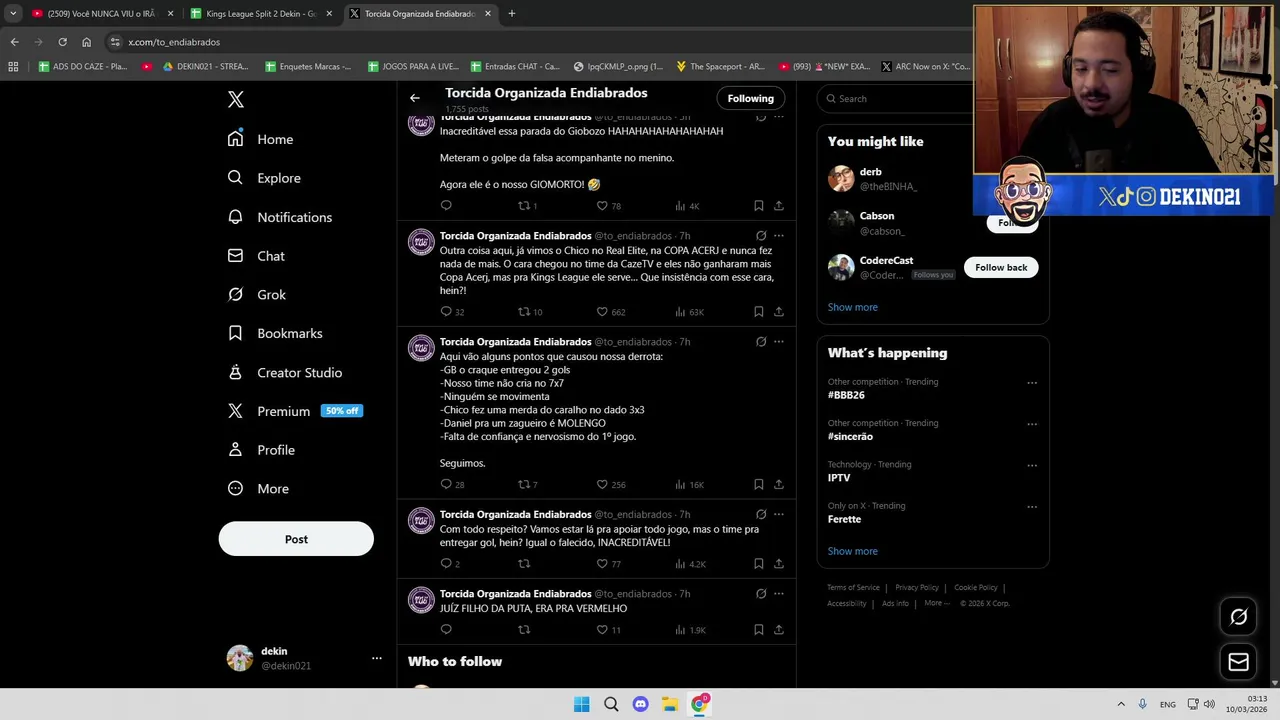Open Chat in the sidebar
This screenshot has height=720, width=1280.
click(256, 256)
